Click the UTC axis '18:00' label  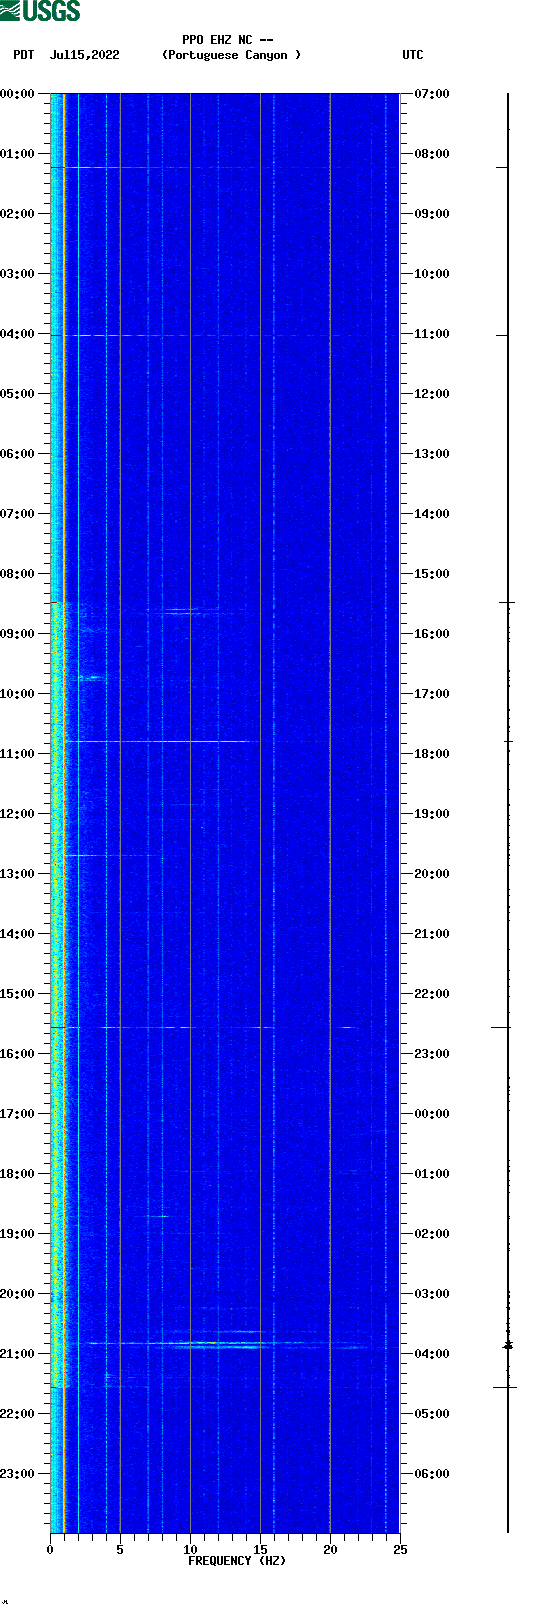click(x=432, y=754)
